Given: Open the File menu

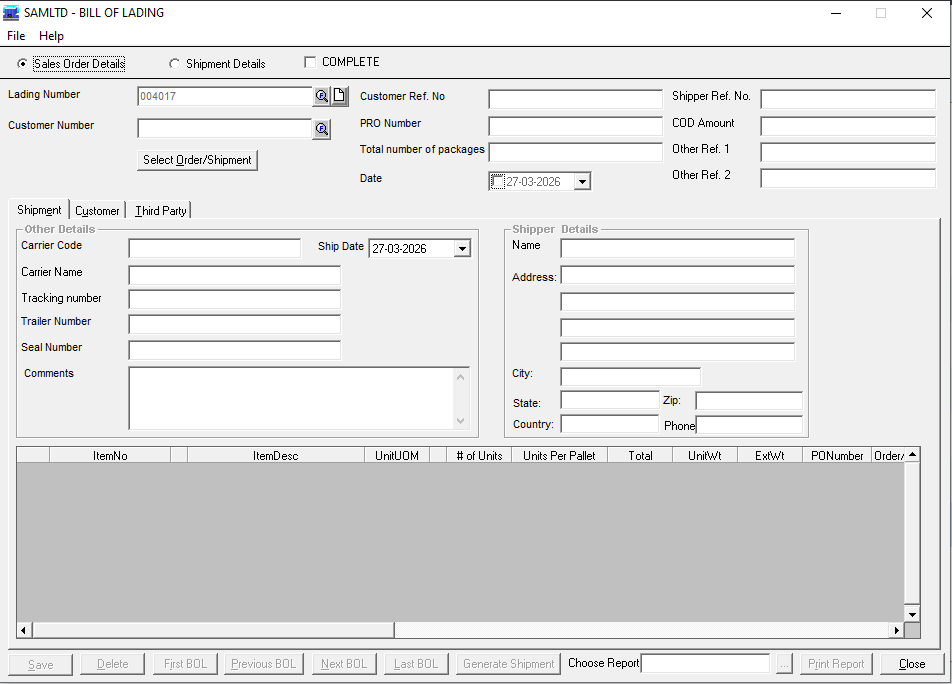Looking at the screenshot, I should click(16, 36).
